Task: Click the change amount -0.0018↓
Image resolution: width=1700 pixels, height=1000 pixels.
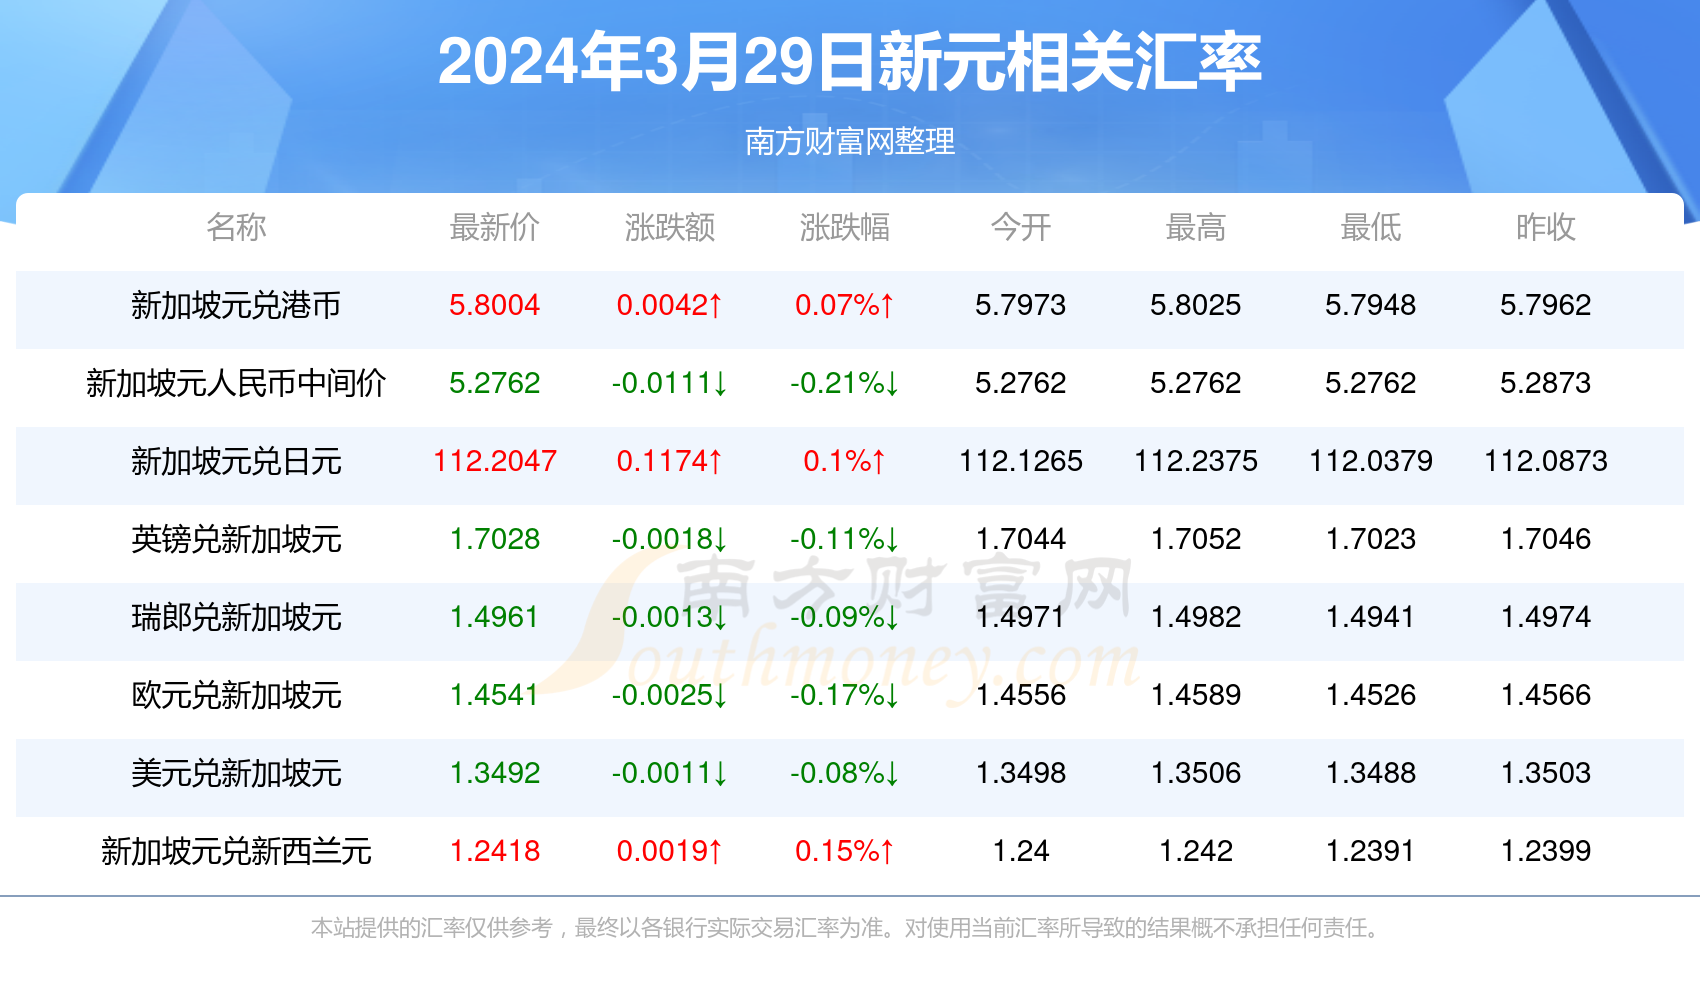Action: point(670,539)
